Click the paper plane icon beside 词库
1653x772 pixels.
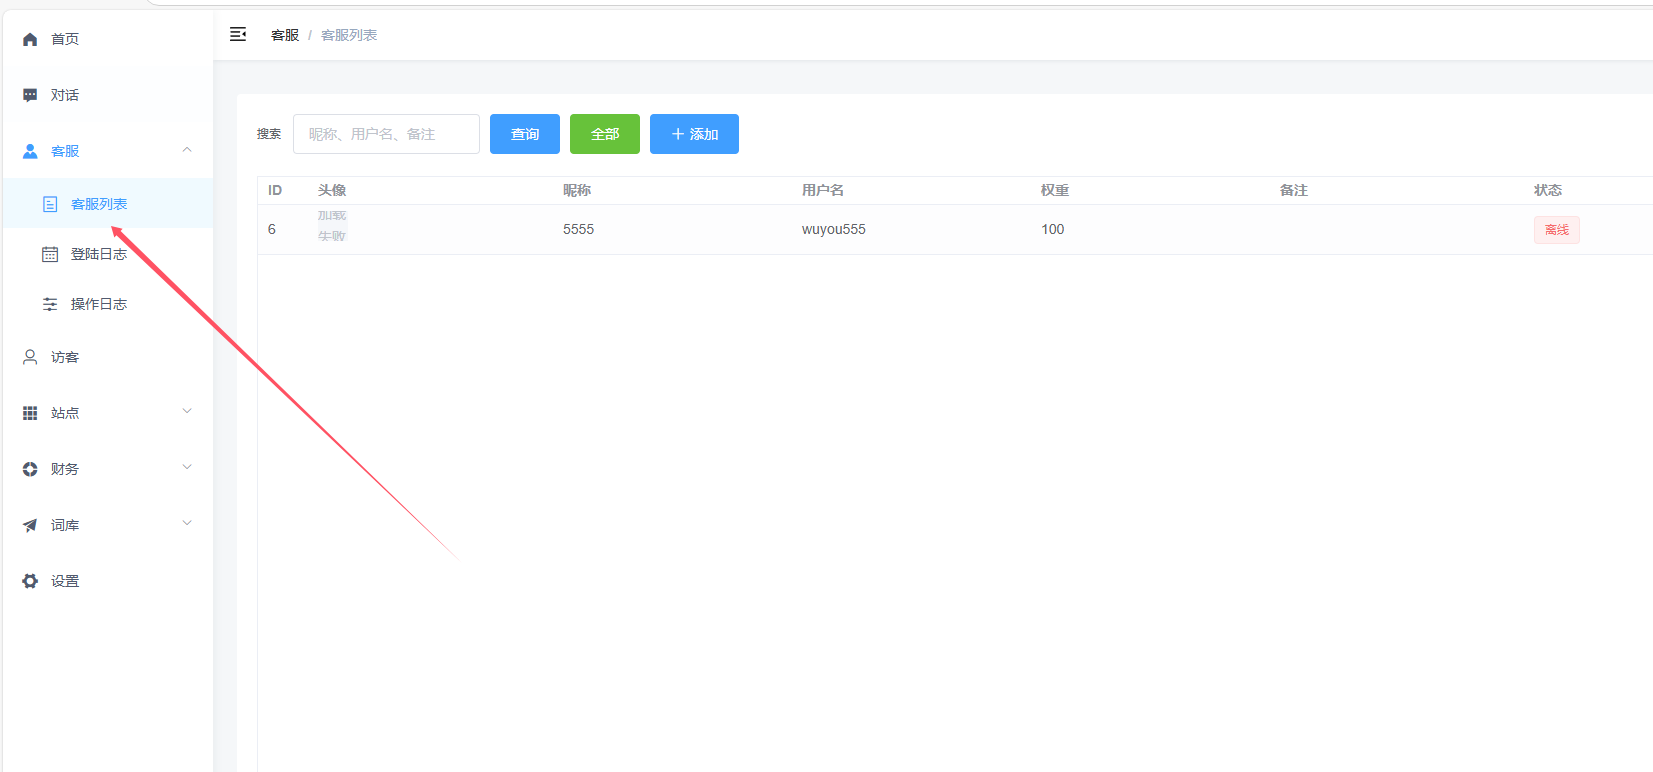(x=30, y=525)
